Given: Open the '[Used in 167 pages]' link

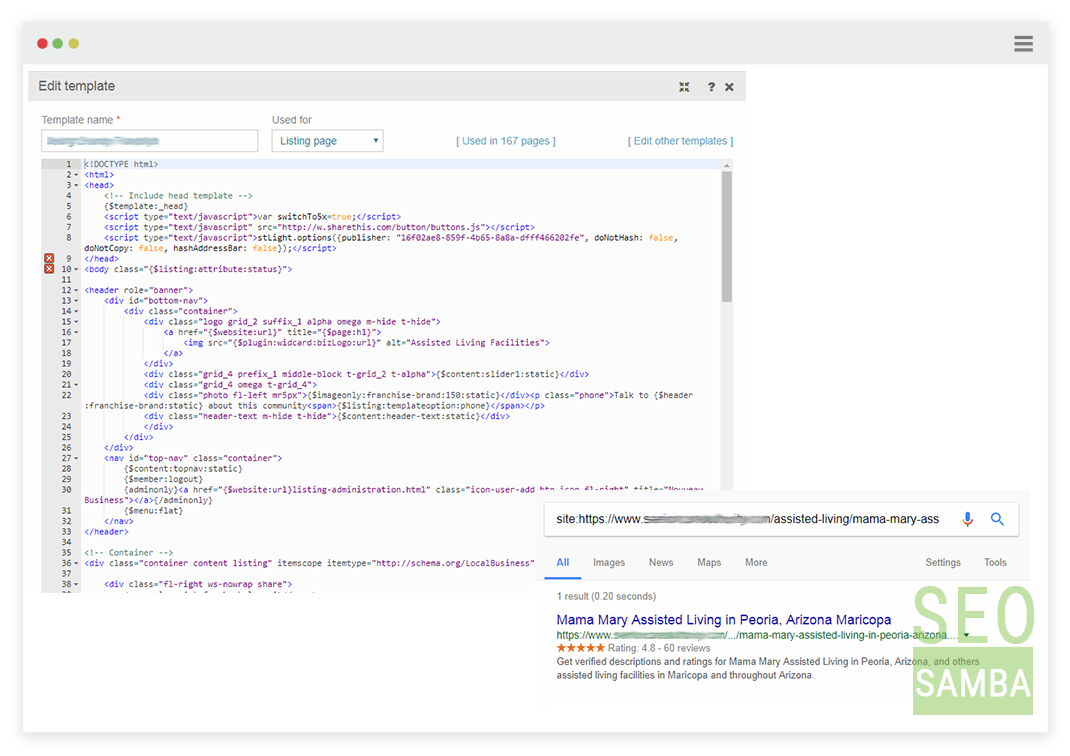Looking at the screenshot, I should (x=506, y=140).
